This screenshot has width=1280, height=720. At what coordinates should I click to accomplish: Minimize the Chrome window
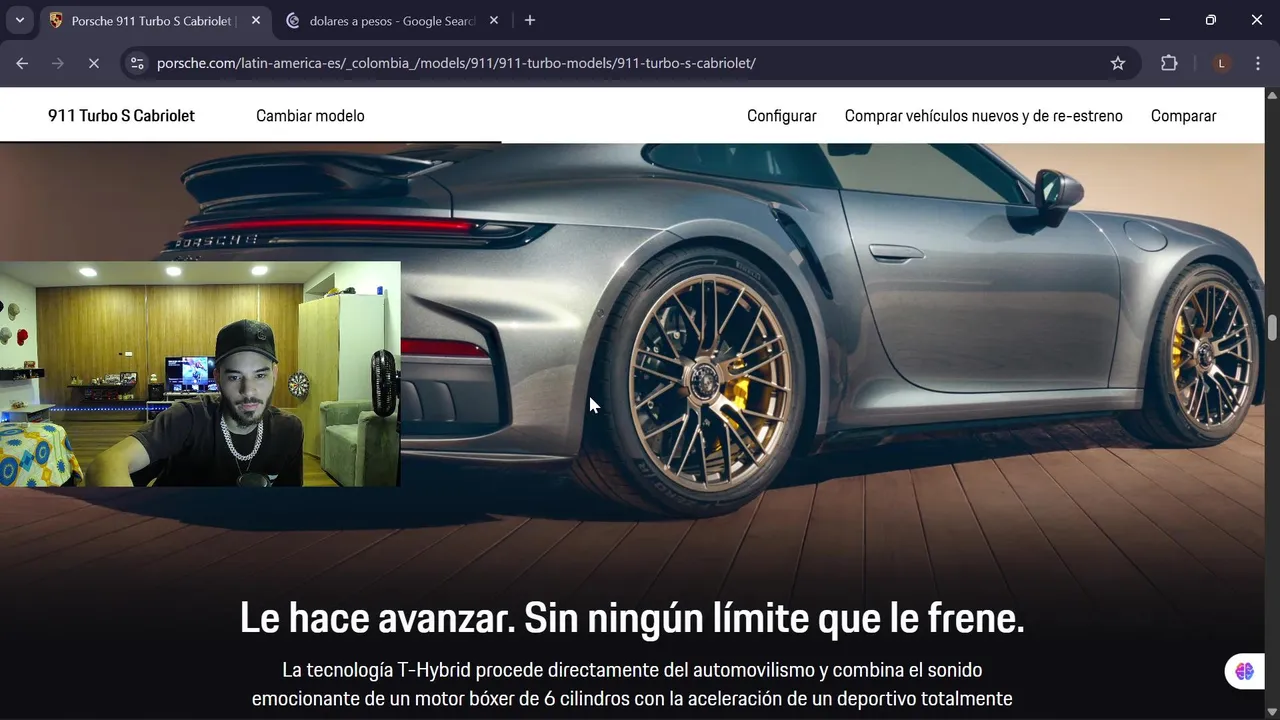coord(1164,20)
